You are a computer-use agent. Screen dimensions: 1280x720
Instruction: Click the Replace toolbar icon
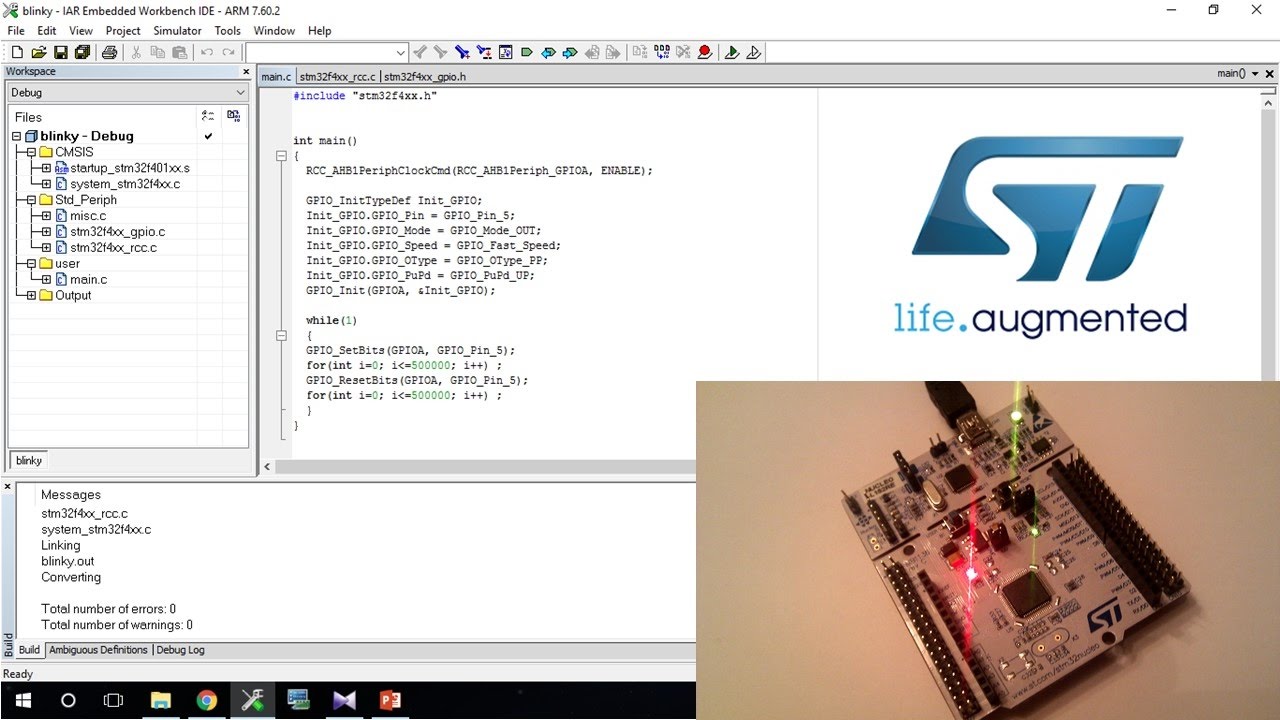pyautogui.click(x=484, y=52)
